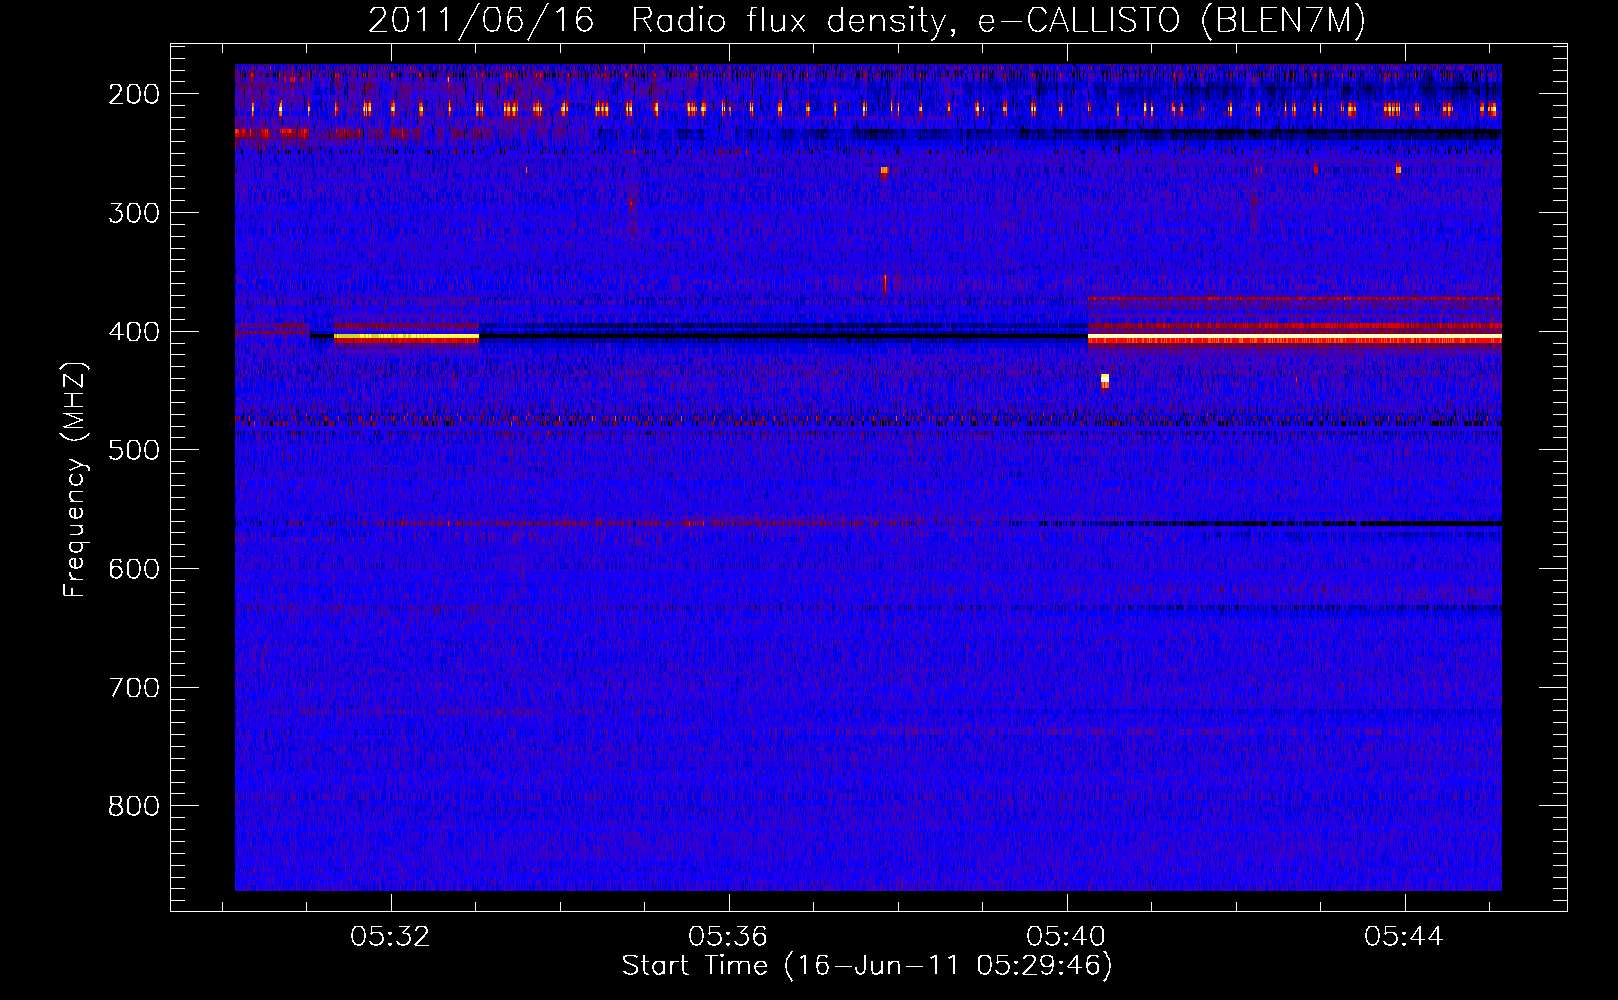Image resolution: width=1618 pixels, height=1000 pixels.
Task: Click the plot title mentioning e-CALLISTO (BLEN7M)
Action: click(866, 20)
